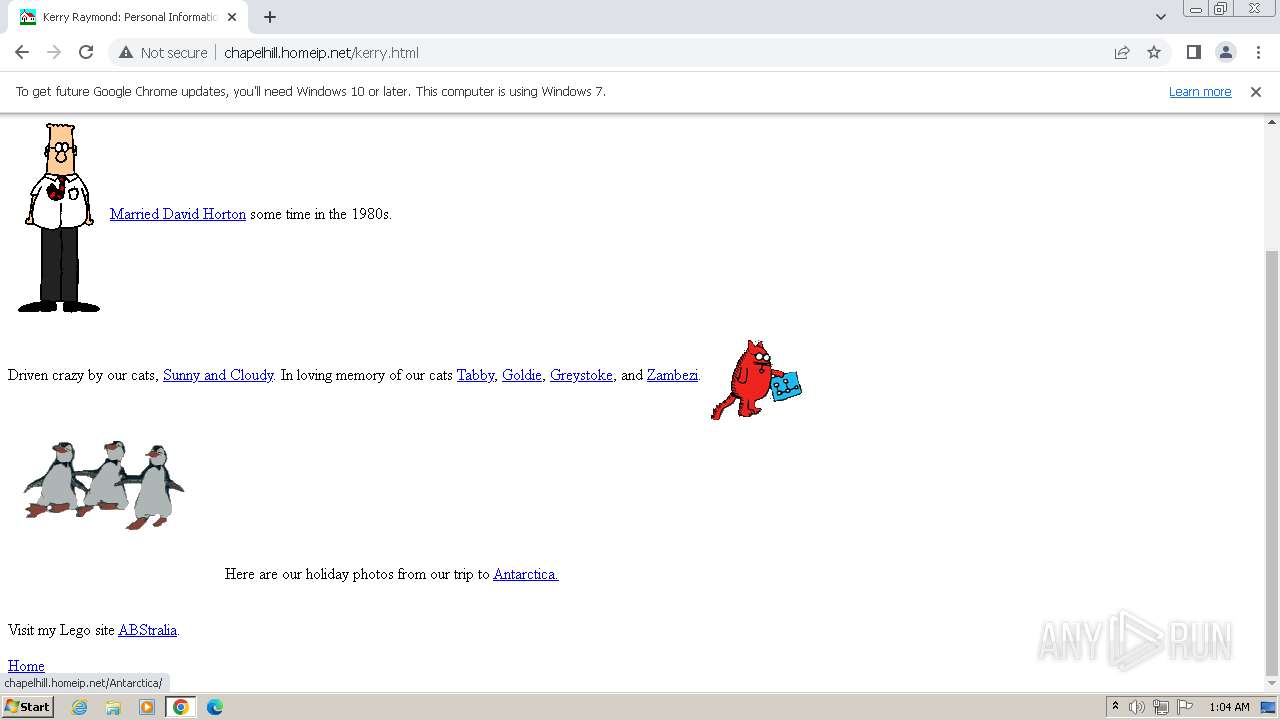Switch to Chrome taskbar button

pyautogui.click(x=181, y=707)
